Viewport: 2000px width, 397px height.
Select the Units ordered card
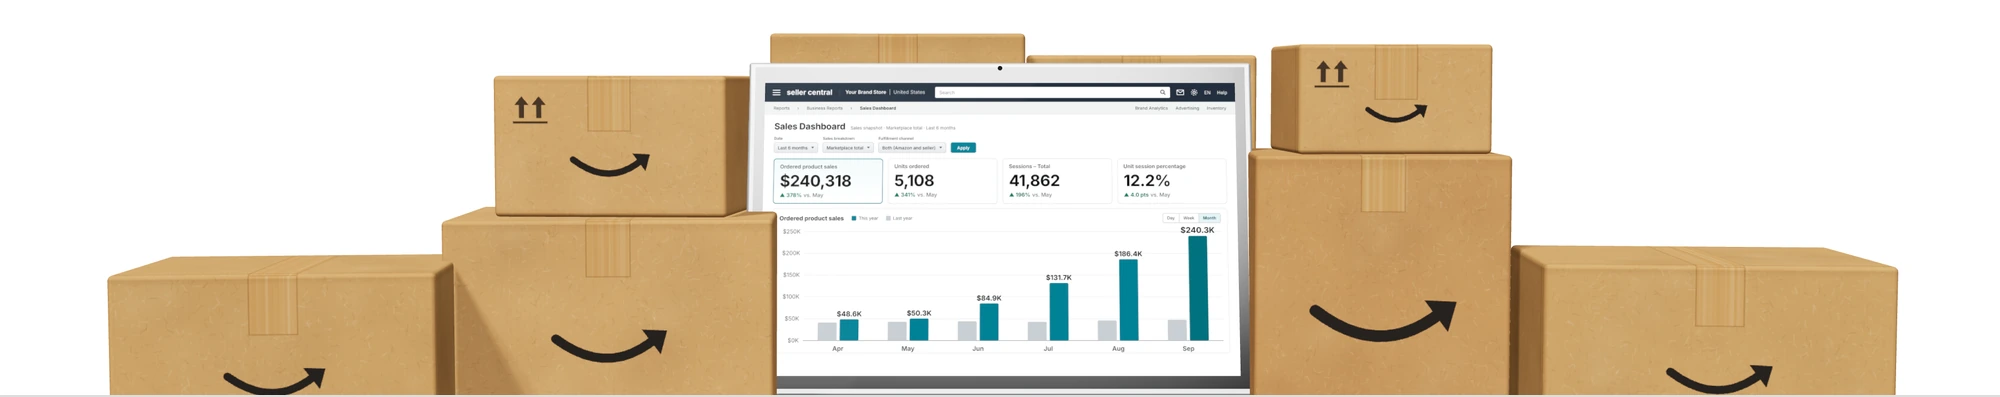coord(942,181)
